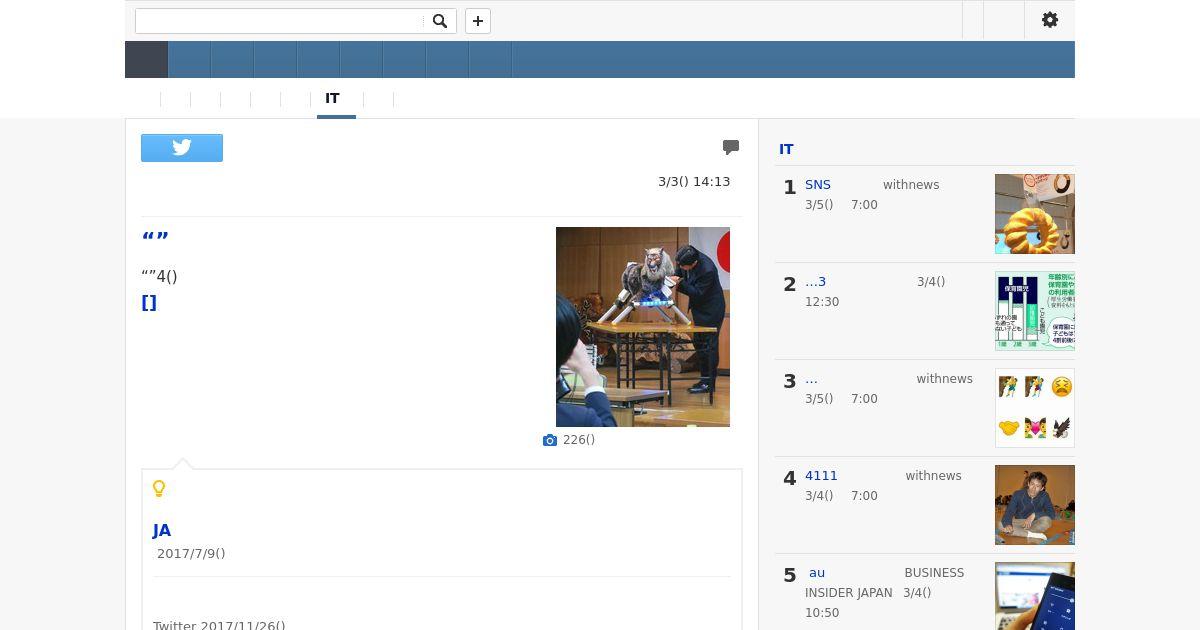The image size is (1200, 630).
Task: Open the settings gear icon
Action: tap(1050, 20)
